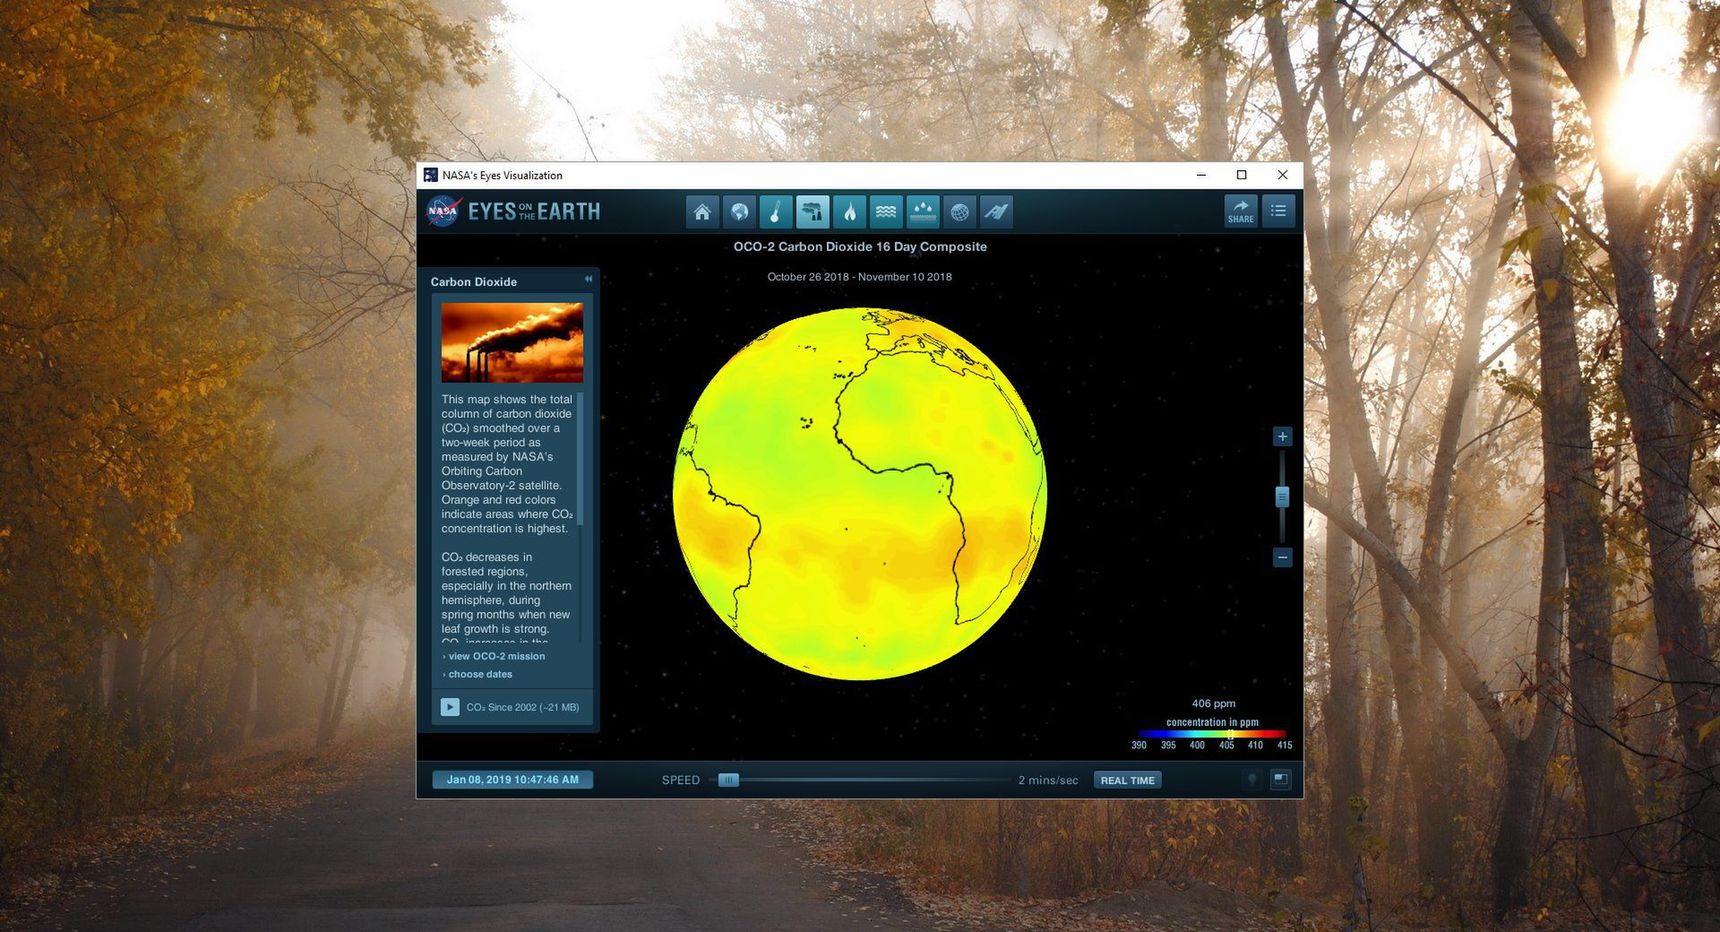Click the 2 mins/sec speed label

tap(1048, 780)
